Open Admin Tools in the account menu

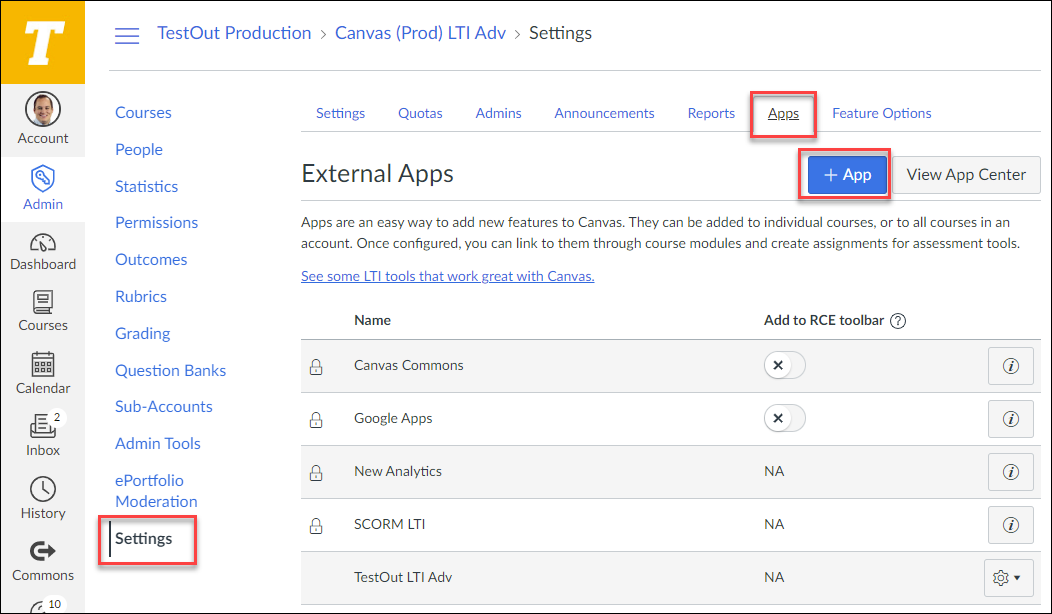[x=158, y=444]
